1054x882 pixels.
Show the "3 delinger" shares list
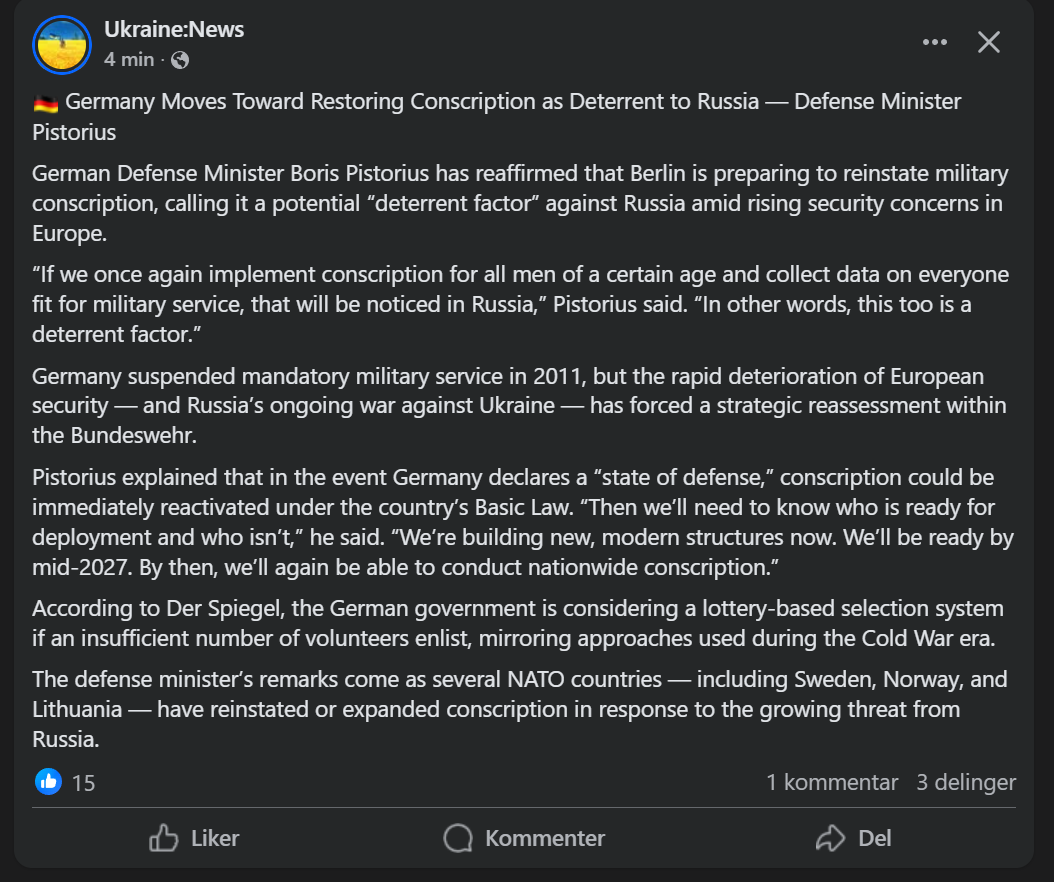[x=966, y=782]
